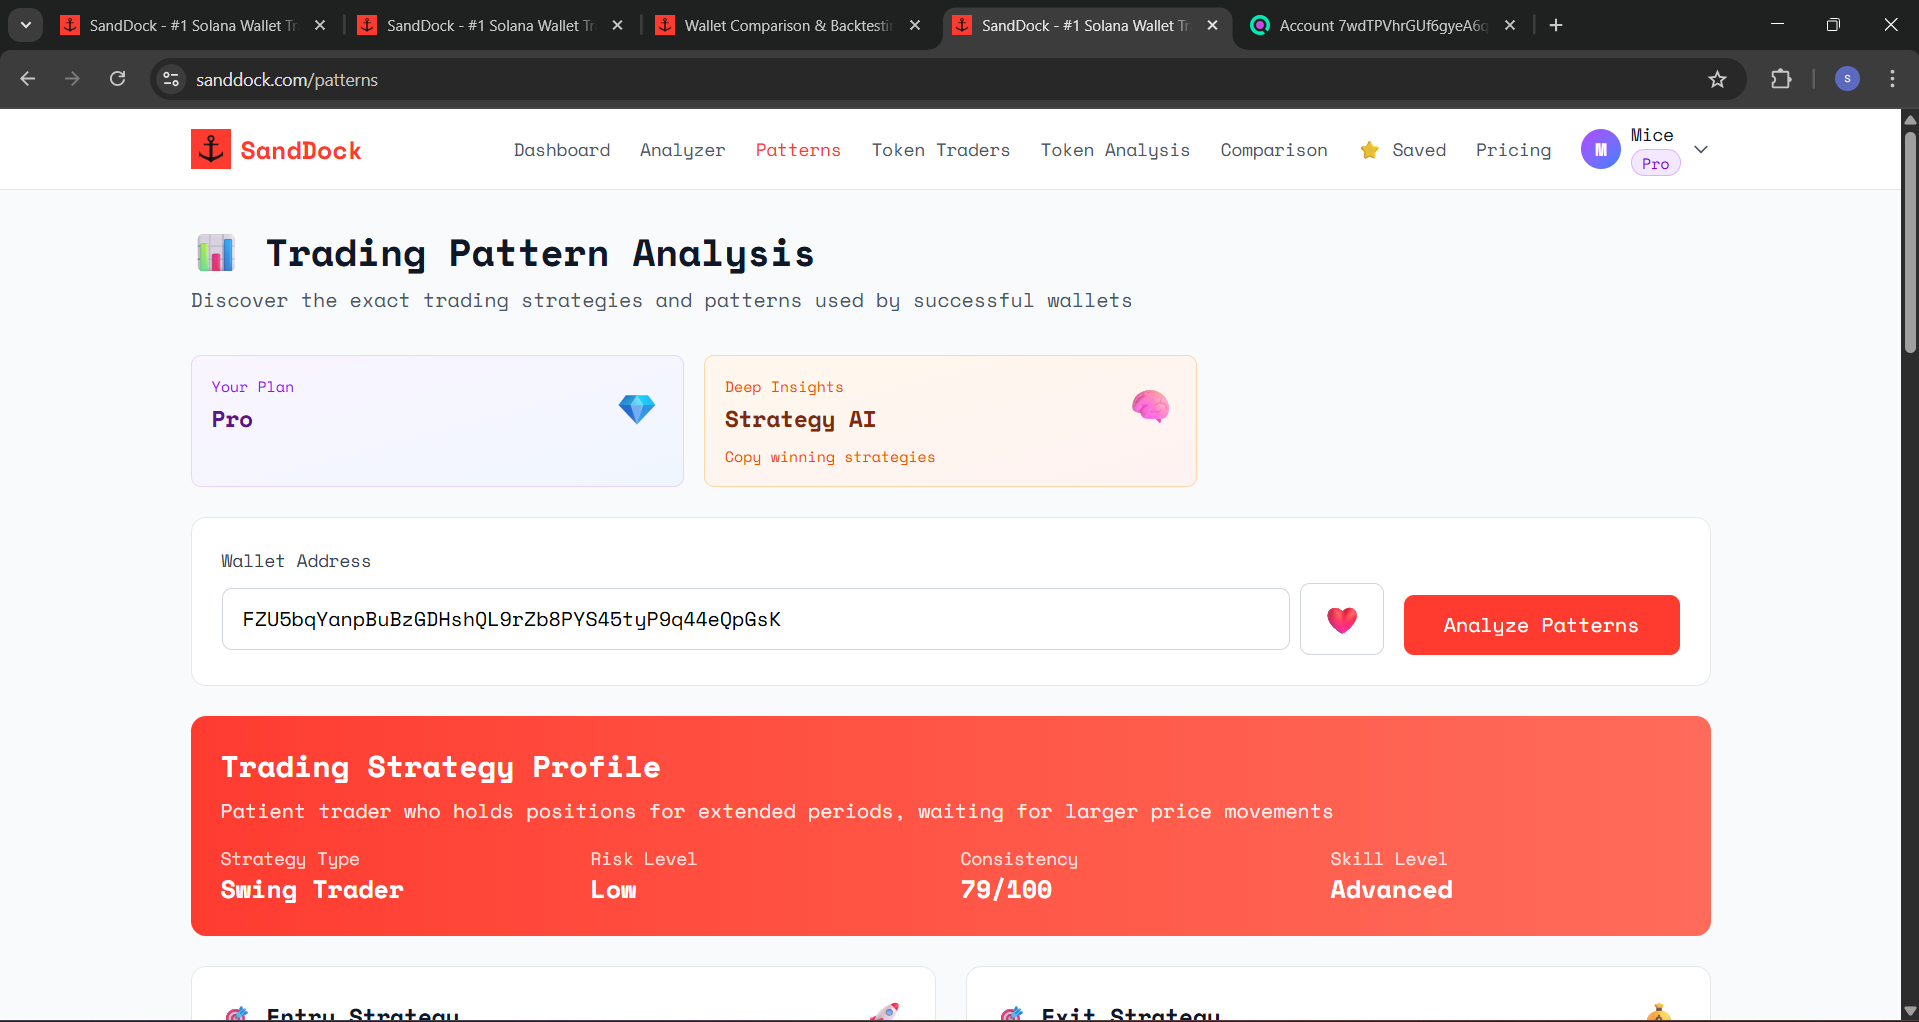Click the Deep Insights Strategy AI card
The width and height of the screenshot is (1919, 1022).
pos(950,421)
